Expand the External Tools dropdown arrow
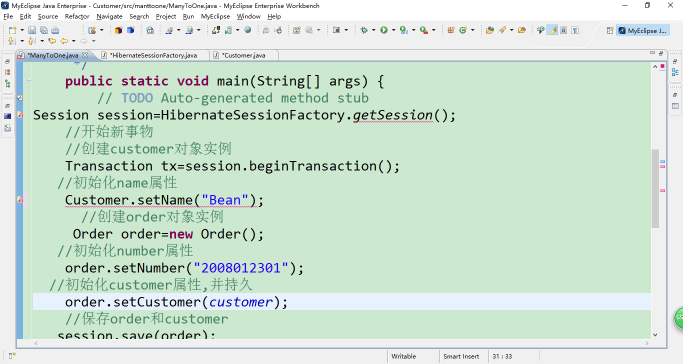The image size is (683, 364). pos(433,30)
